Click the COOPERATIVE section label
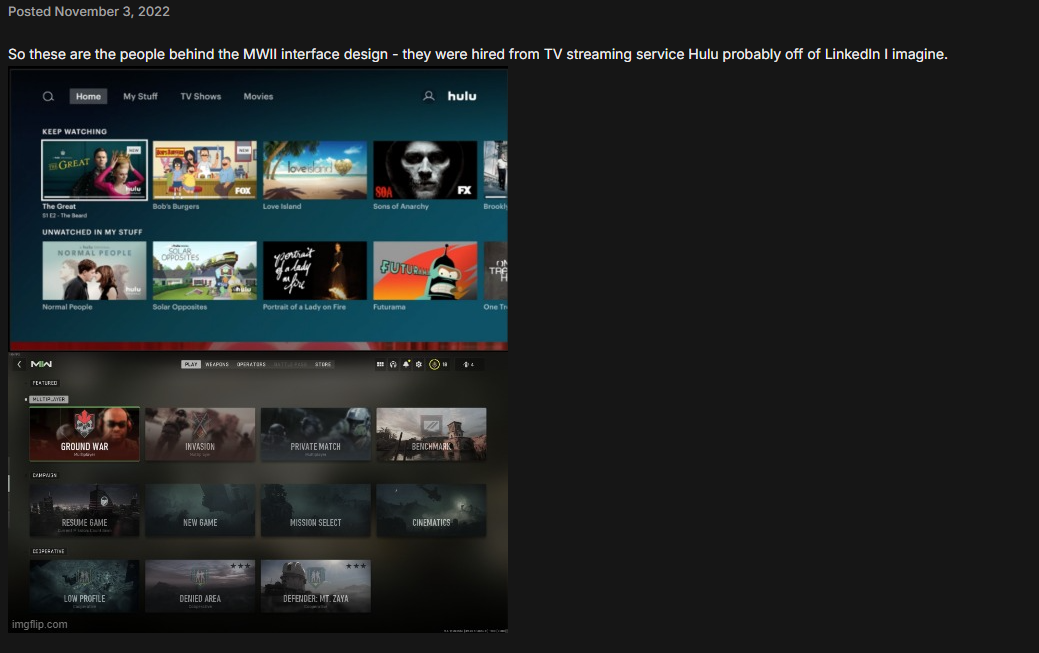 click(x=48, y=551)
